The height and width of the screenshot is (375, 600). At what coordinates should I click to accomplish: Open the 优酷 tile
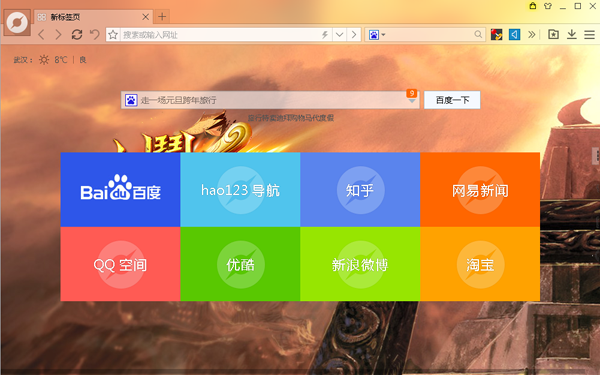(x=240, y=264)
